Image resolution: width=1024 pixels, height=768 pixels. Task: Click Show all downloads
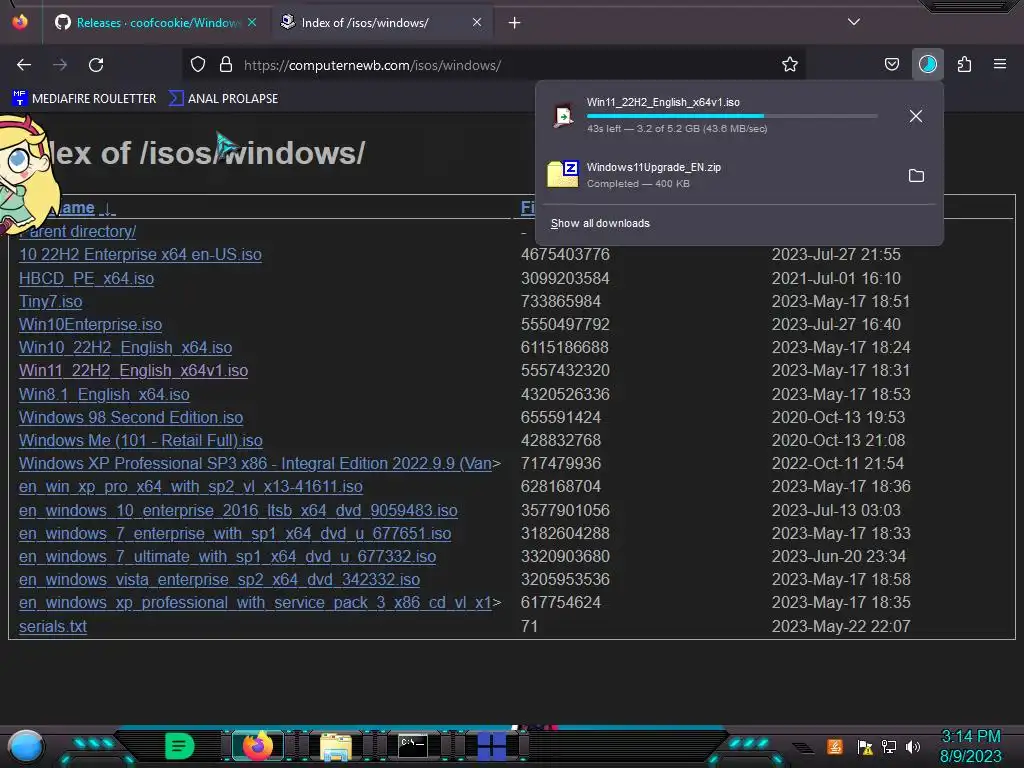click(600, 223)
